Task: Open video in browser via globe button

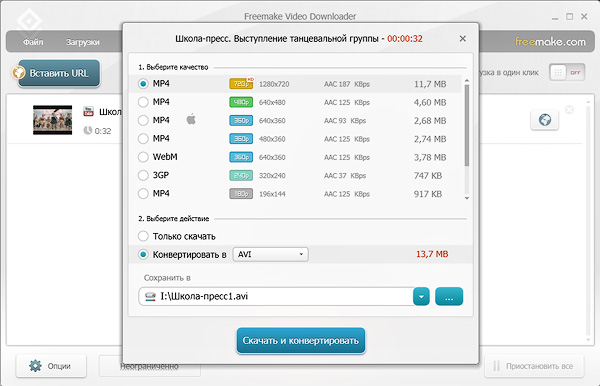Action: coord(545,120)
